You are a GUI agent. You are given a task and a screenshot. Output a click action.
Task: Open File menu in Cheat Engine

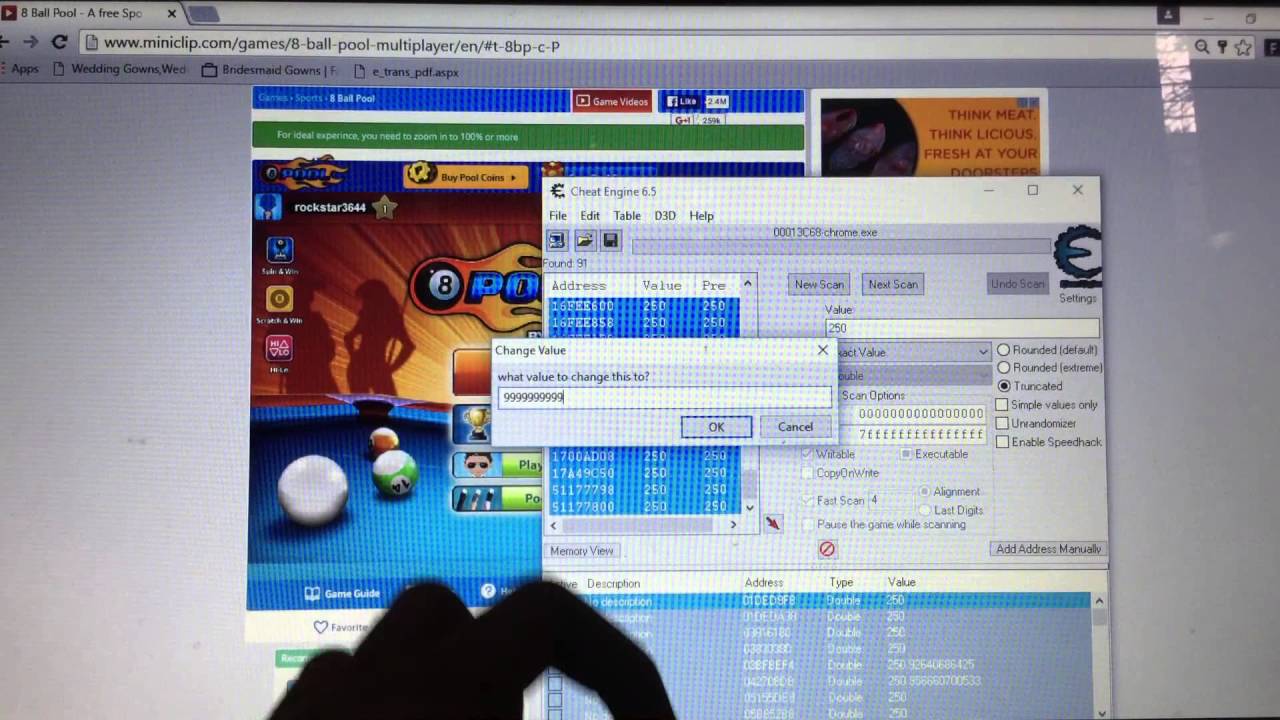pyautogui.click(x=558, y=216)
